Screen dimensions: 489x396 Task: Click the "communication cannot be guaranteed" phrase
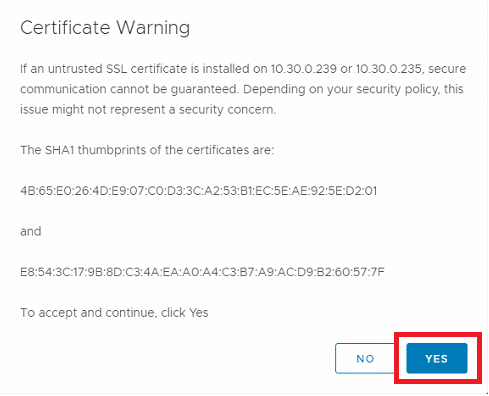(x=129, y=89)
